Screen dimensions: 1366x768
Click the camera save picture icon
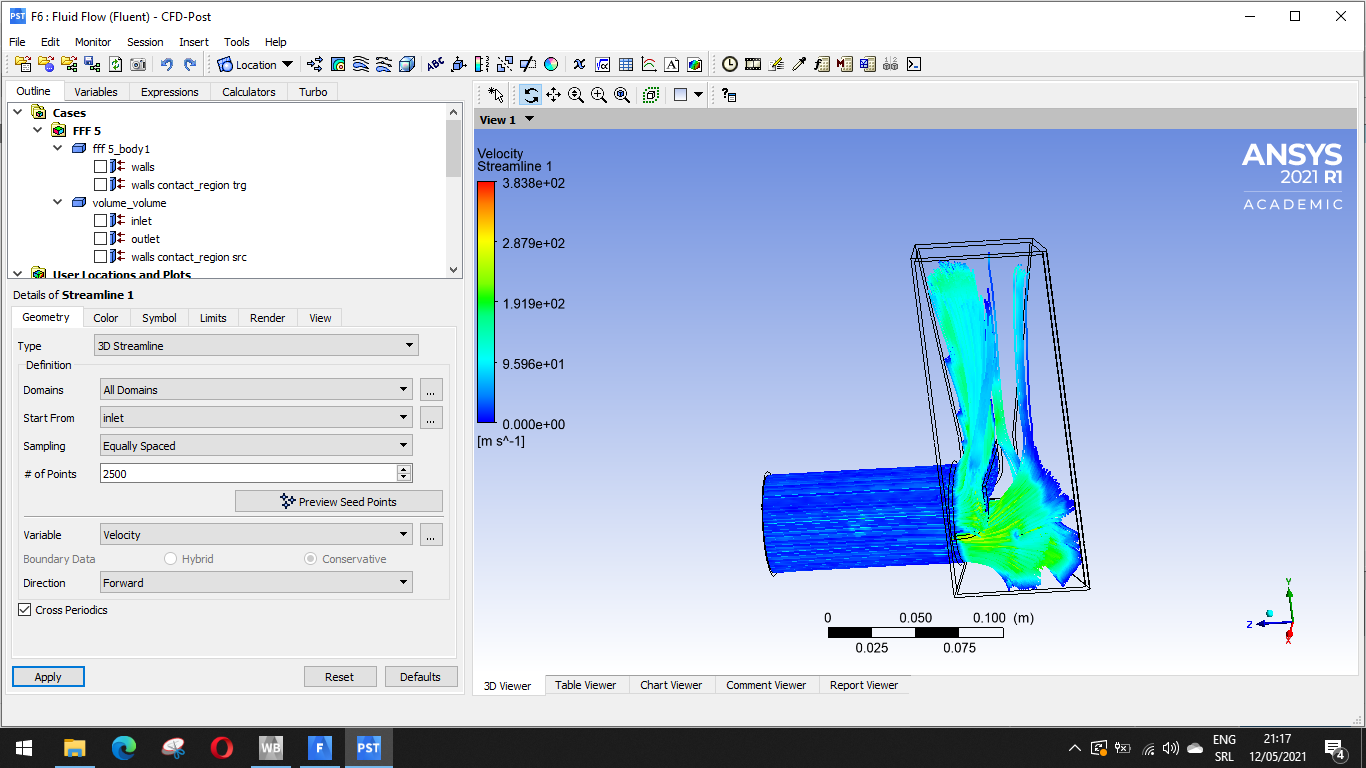(x=138, y=64)
